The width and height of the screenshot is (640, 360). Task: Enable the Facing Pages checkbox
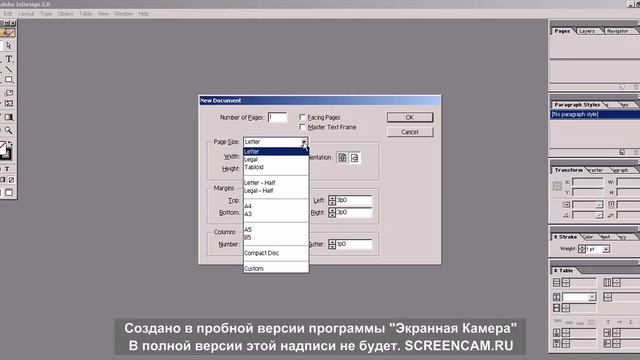302,117
